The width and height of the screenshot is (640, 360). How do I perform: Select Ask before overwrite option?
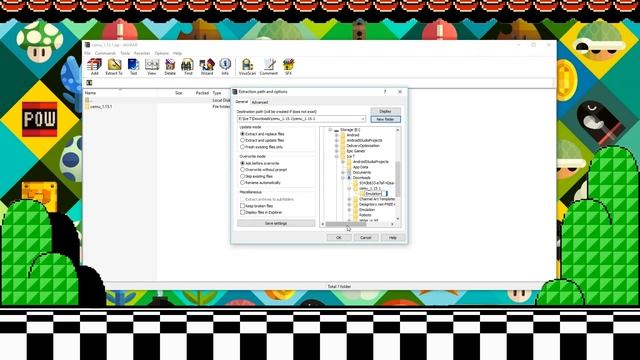[x=260, y=163]
